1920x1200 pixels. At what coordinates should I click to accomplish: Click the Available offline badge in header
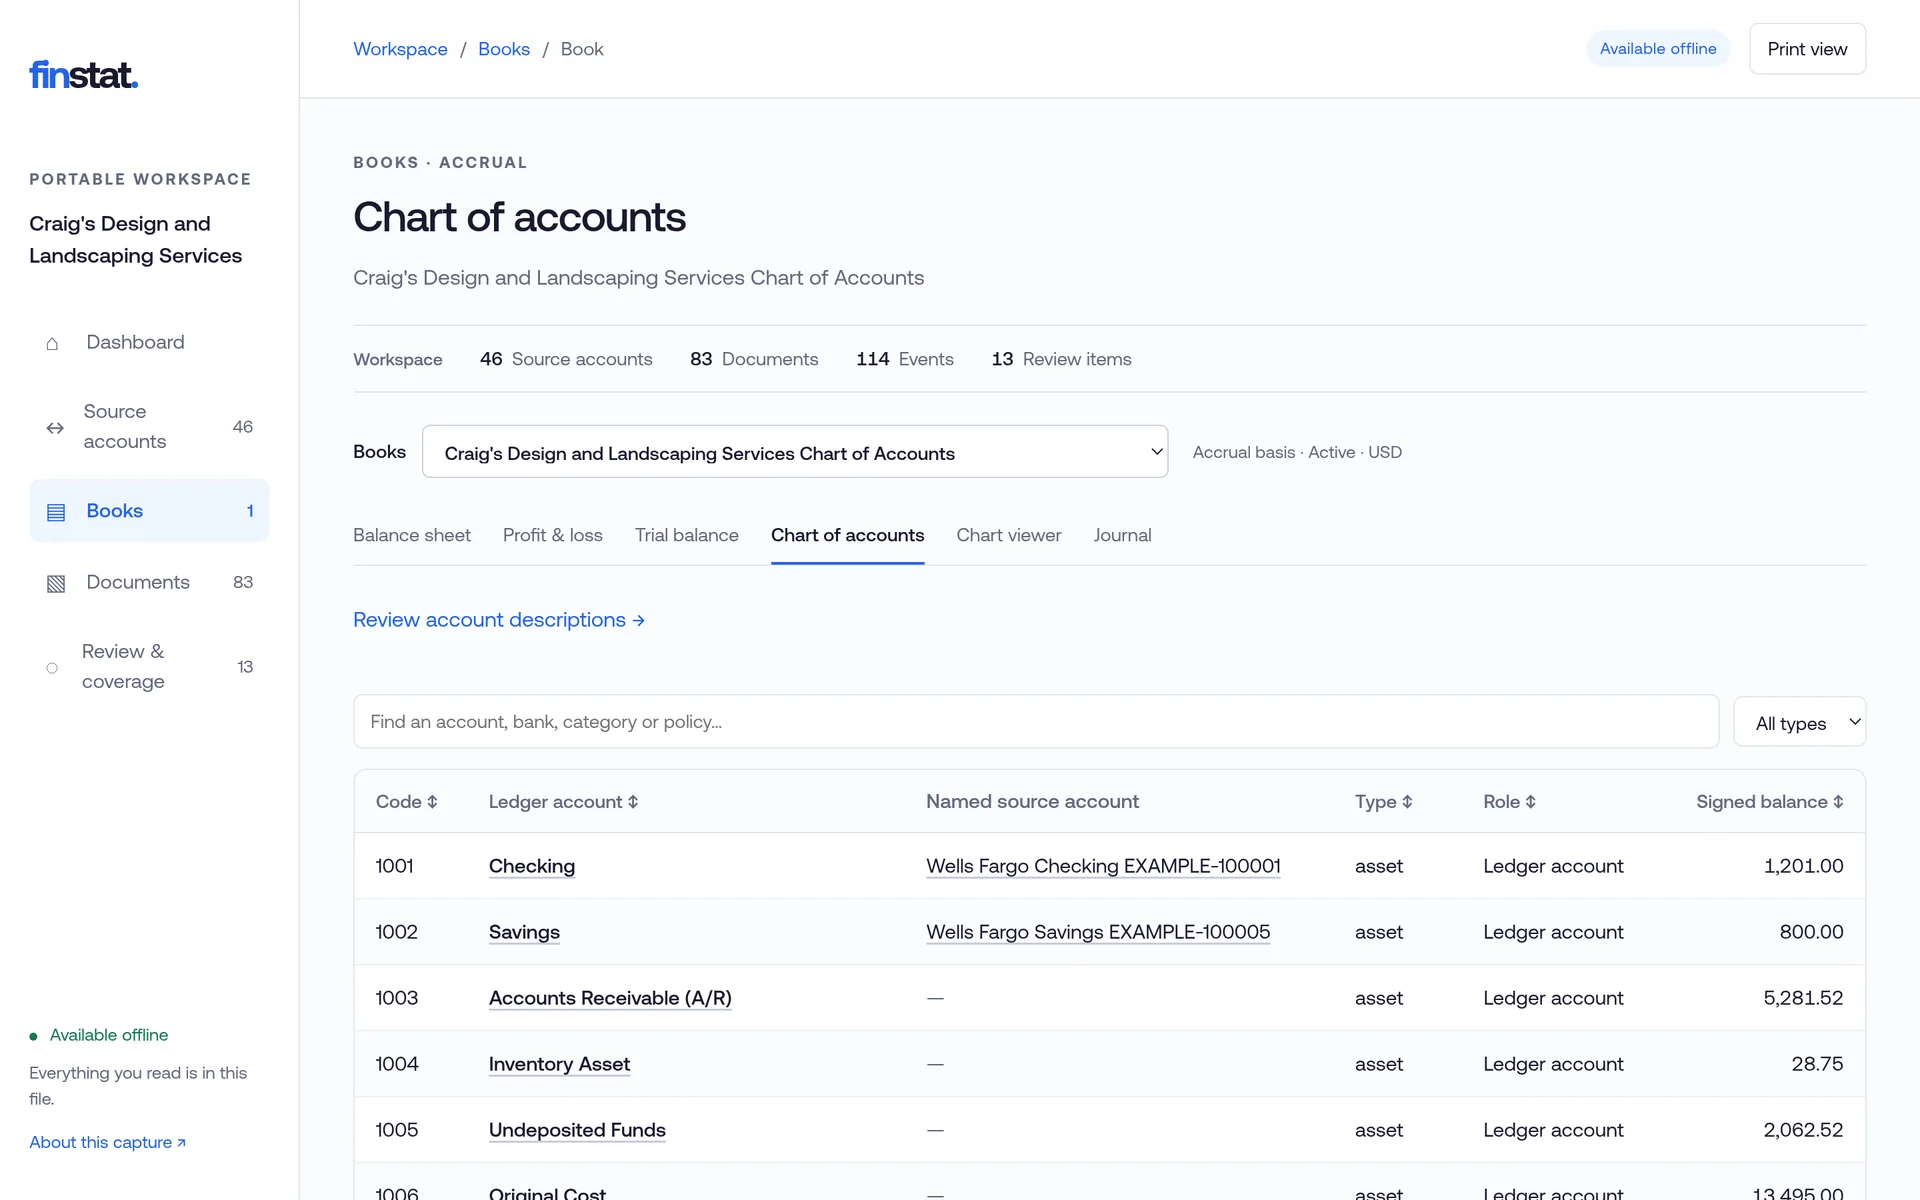[1658, 49]
